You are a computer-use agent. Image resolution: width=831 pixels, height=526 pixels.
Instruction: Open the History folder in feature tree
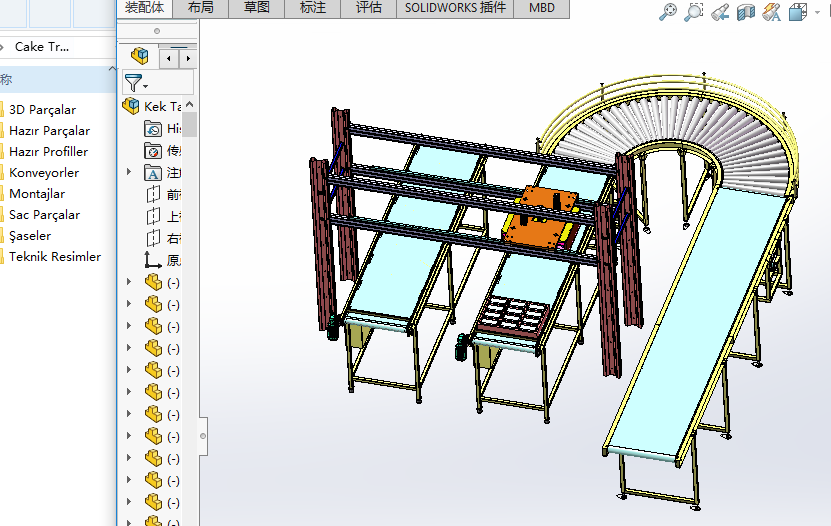coord(153,129)
